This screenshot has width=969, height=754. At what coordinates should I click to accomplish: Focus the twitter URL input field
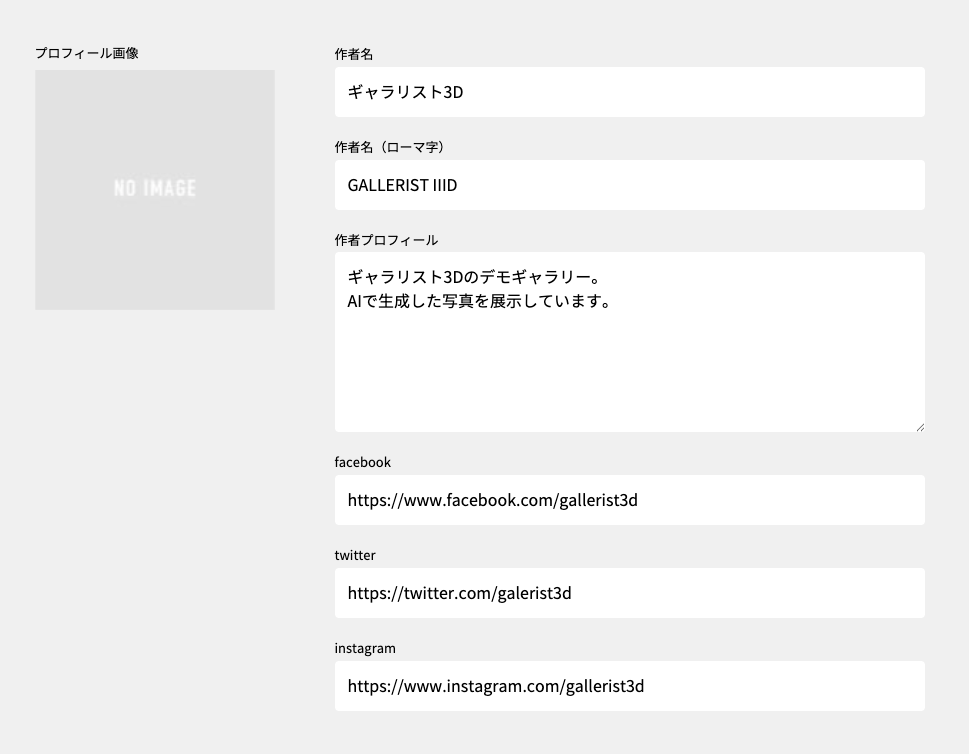click(x=630, y=593)
